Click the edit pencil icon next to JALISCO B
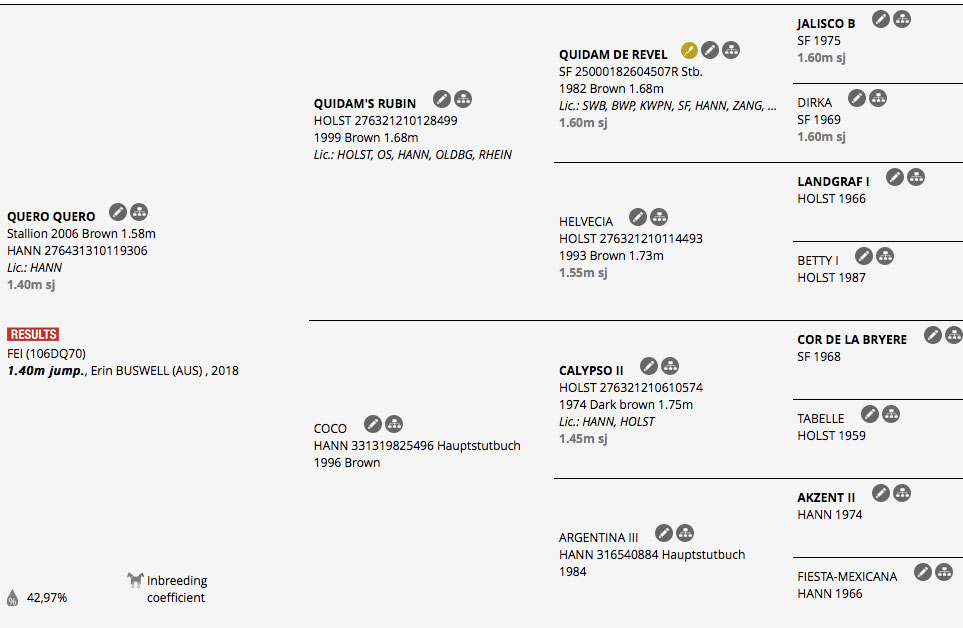The height and width of the screenshot is (628, 963). coord(881,20)
